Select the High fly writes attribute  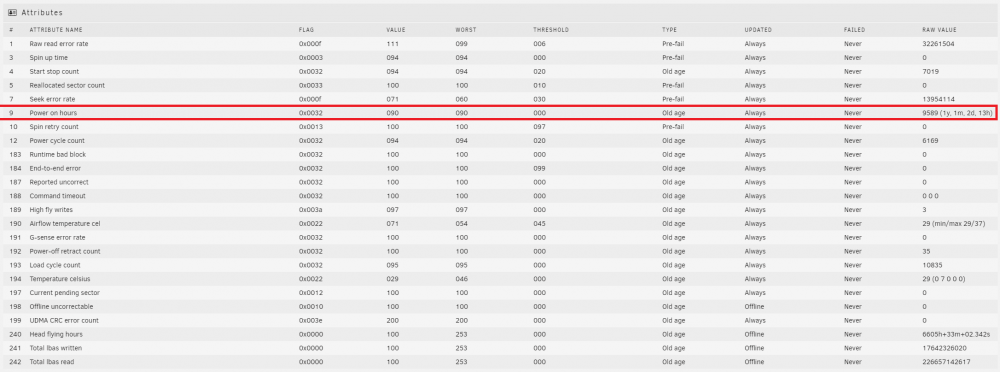tap(51, 210)
